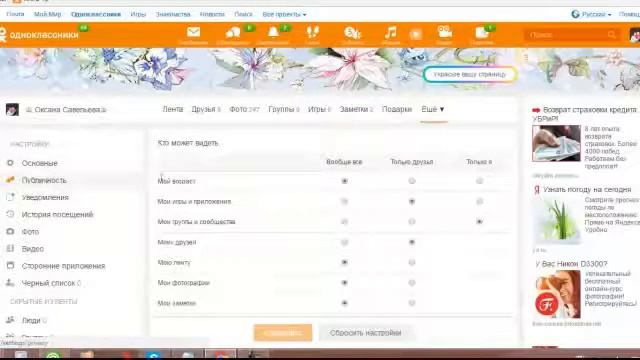
Task: Set Моих друзей to Вообще все
Action: (x=344, y=242)
